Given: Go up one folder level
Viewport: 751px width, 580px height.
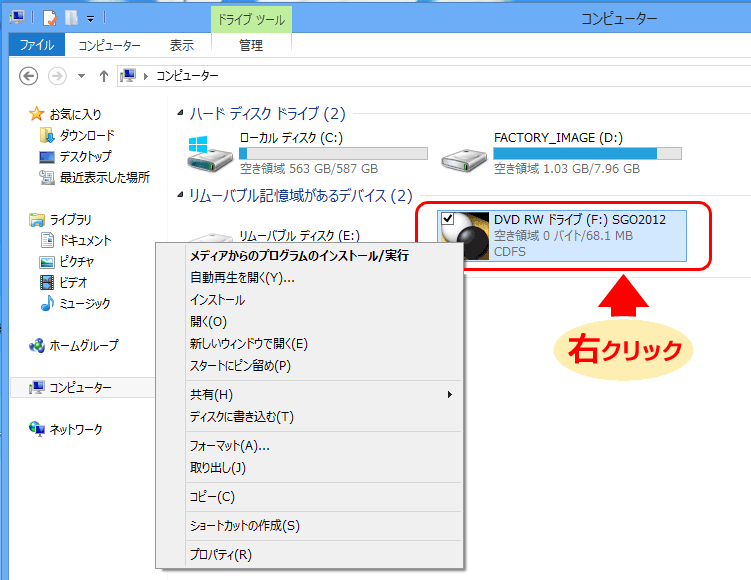Looking at the screenshot, I should [103, 76].
